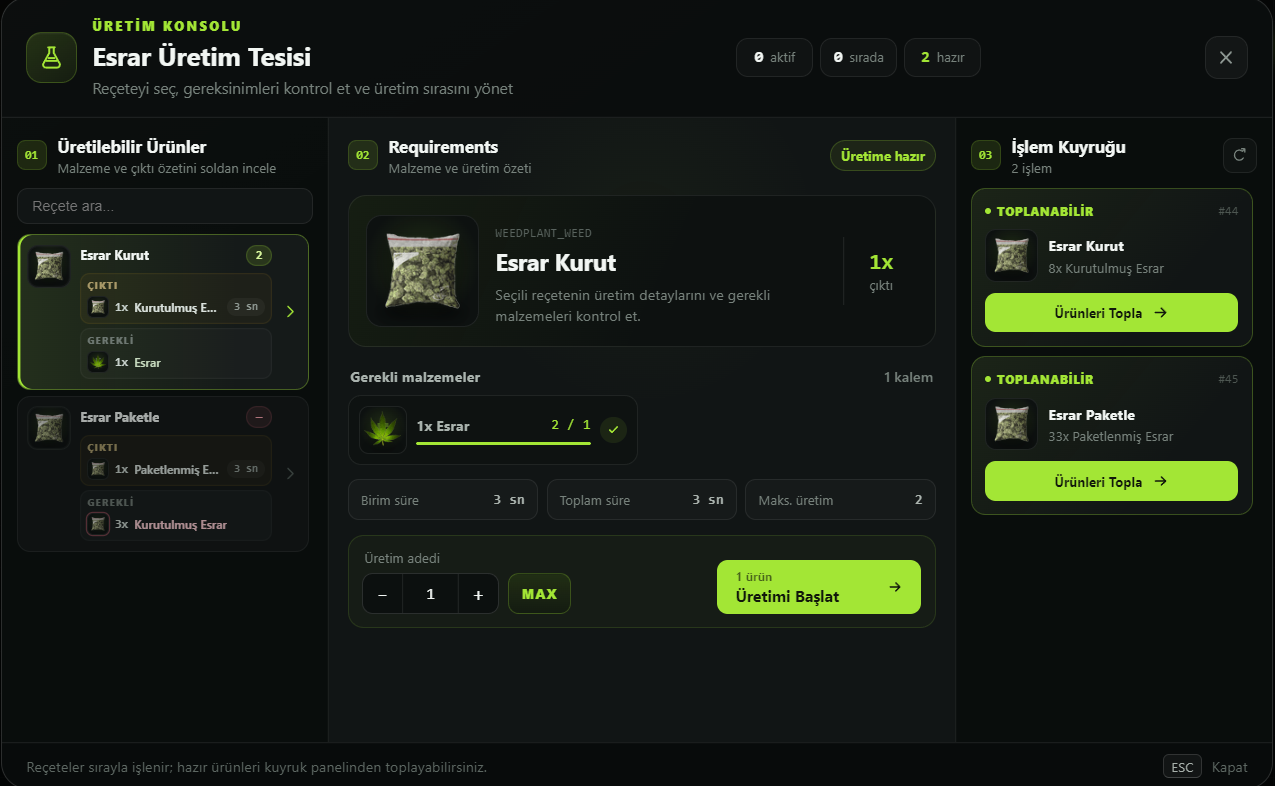Decrease Üretim adedi with minus button
1275x786 pixels.
[x=382, y=594]
